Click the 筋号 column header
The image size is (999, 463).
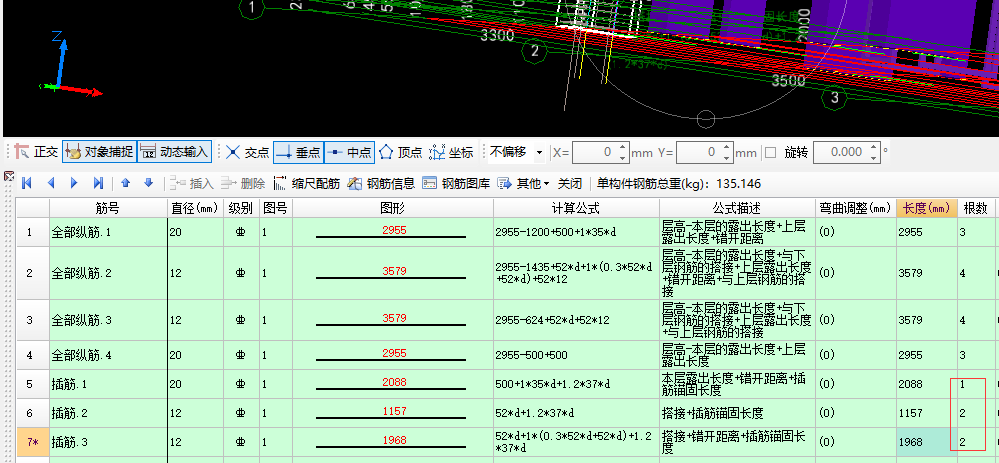[108, 208]
